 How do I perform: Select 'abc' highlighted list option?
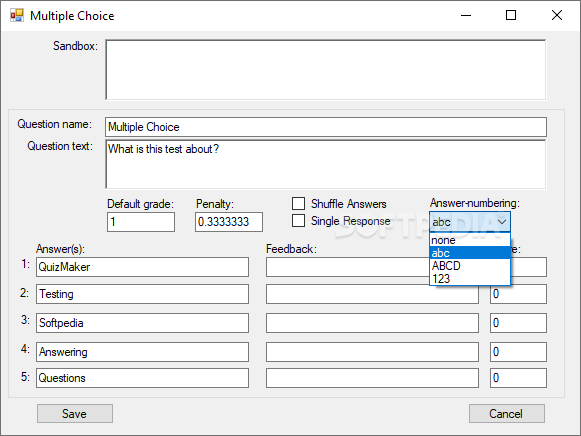[x=470, y=253]
